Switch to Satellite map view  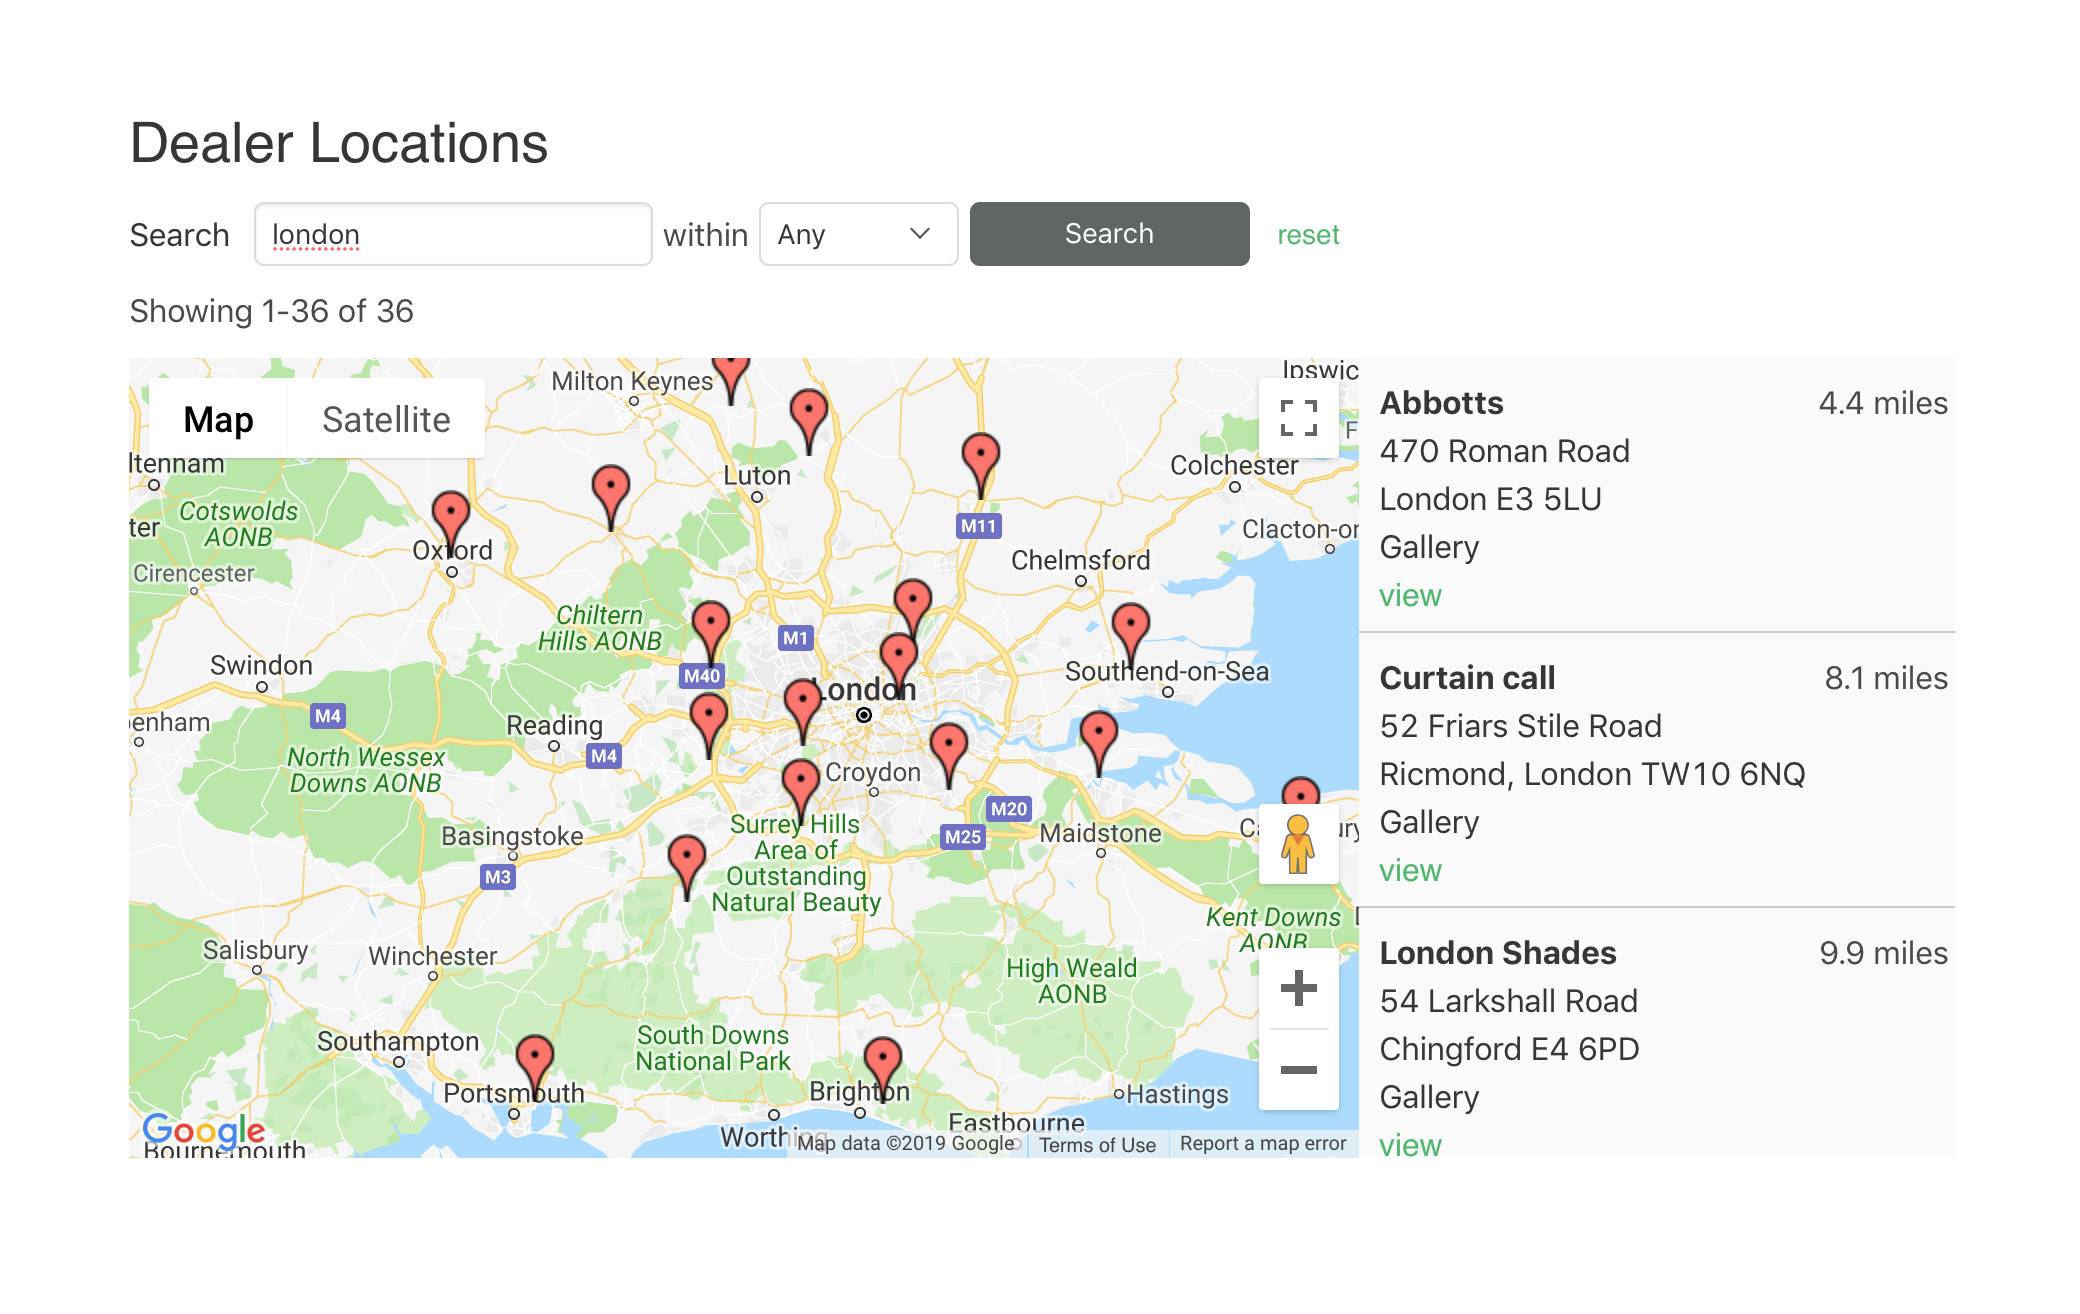pyautogui.click(x=386, y=420)
